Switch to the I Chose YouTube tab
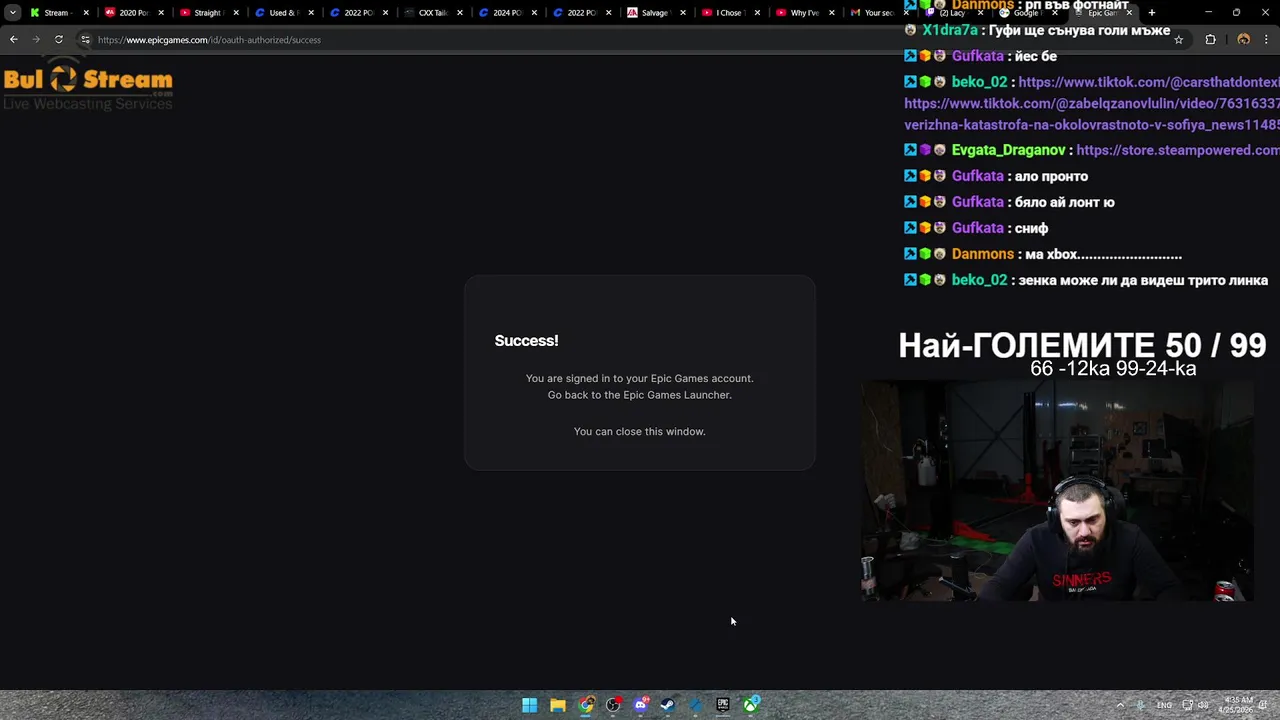1280x720 pixels. (731, 13)
